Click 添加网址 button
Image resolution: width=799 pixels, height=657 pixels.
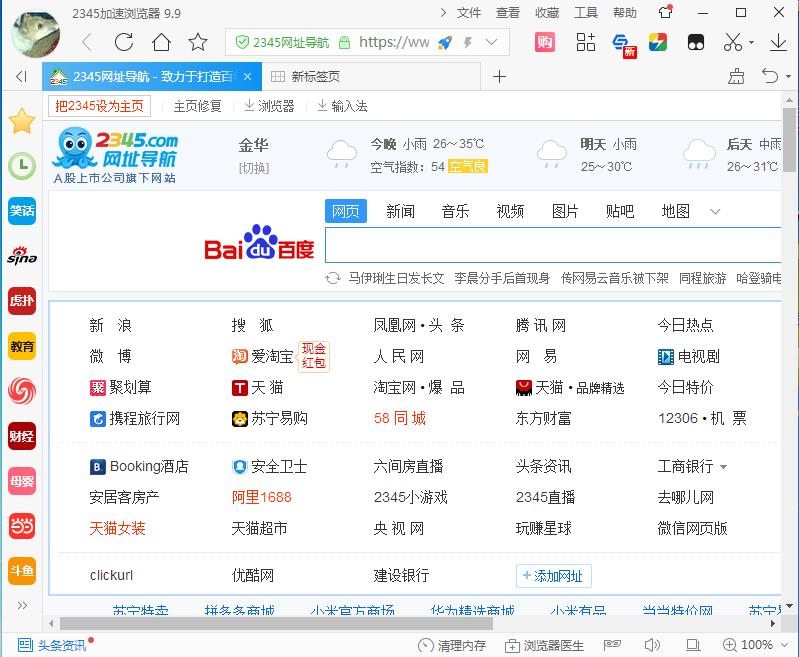(x=553, y=576)
